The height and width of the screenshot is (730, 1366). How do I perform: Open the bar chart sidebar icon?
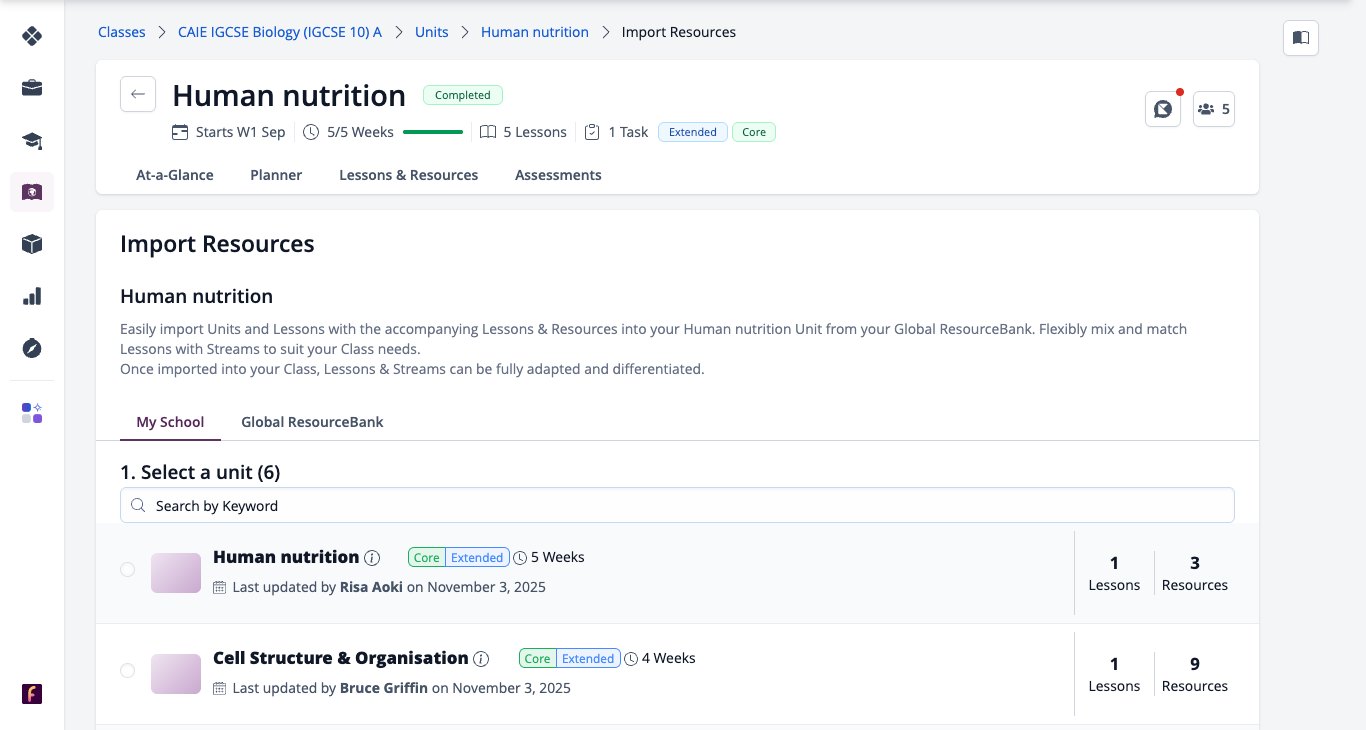[32, 296]
